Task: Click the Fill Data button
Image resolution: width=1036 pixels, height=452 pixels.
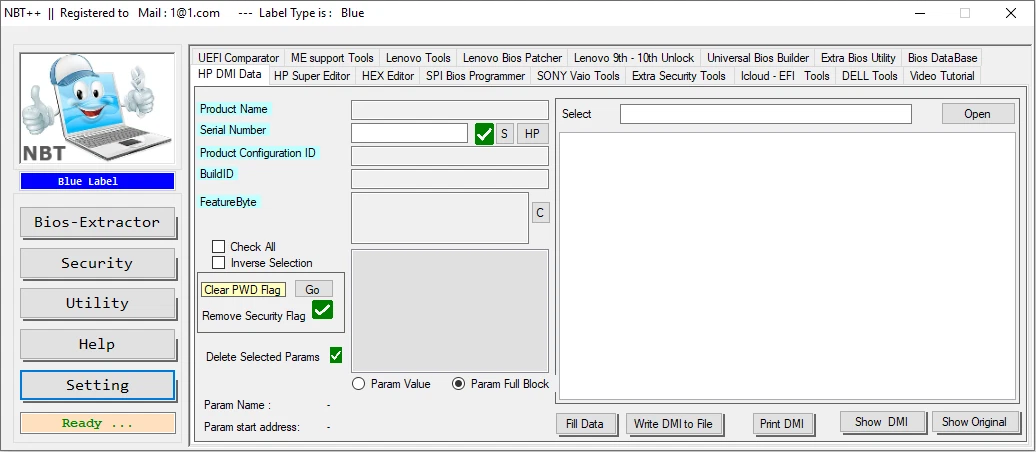Action: pyautogui.click(x=585, y=424)
